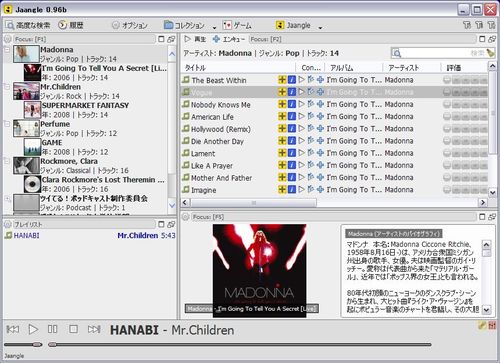Image resolution: width=500 pixels, height=363 pixels.
Task: Click the エンキュー enqueue button
Action: [229, 39]
